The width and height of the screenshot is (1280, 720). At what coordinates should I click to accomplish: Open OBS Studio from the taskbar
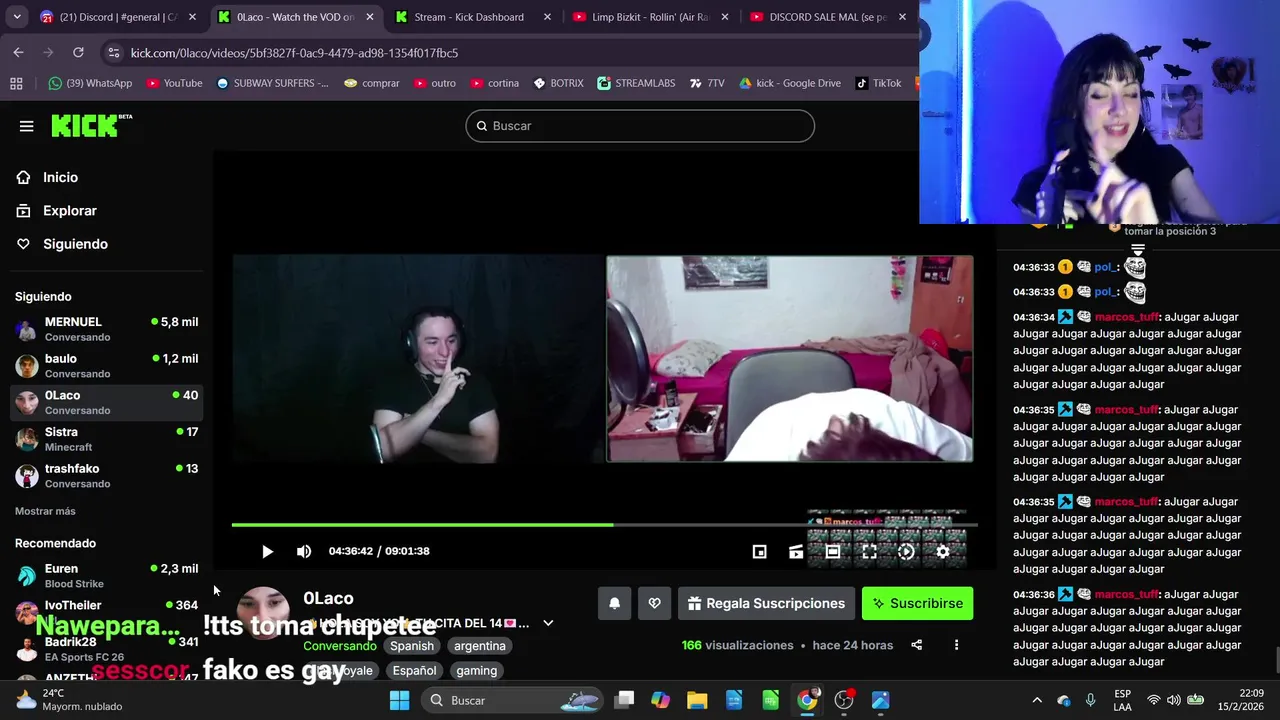[x=844, y=700]
